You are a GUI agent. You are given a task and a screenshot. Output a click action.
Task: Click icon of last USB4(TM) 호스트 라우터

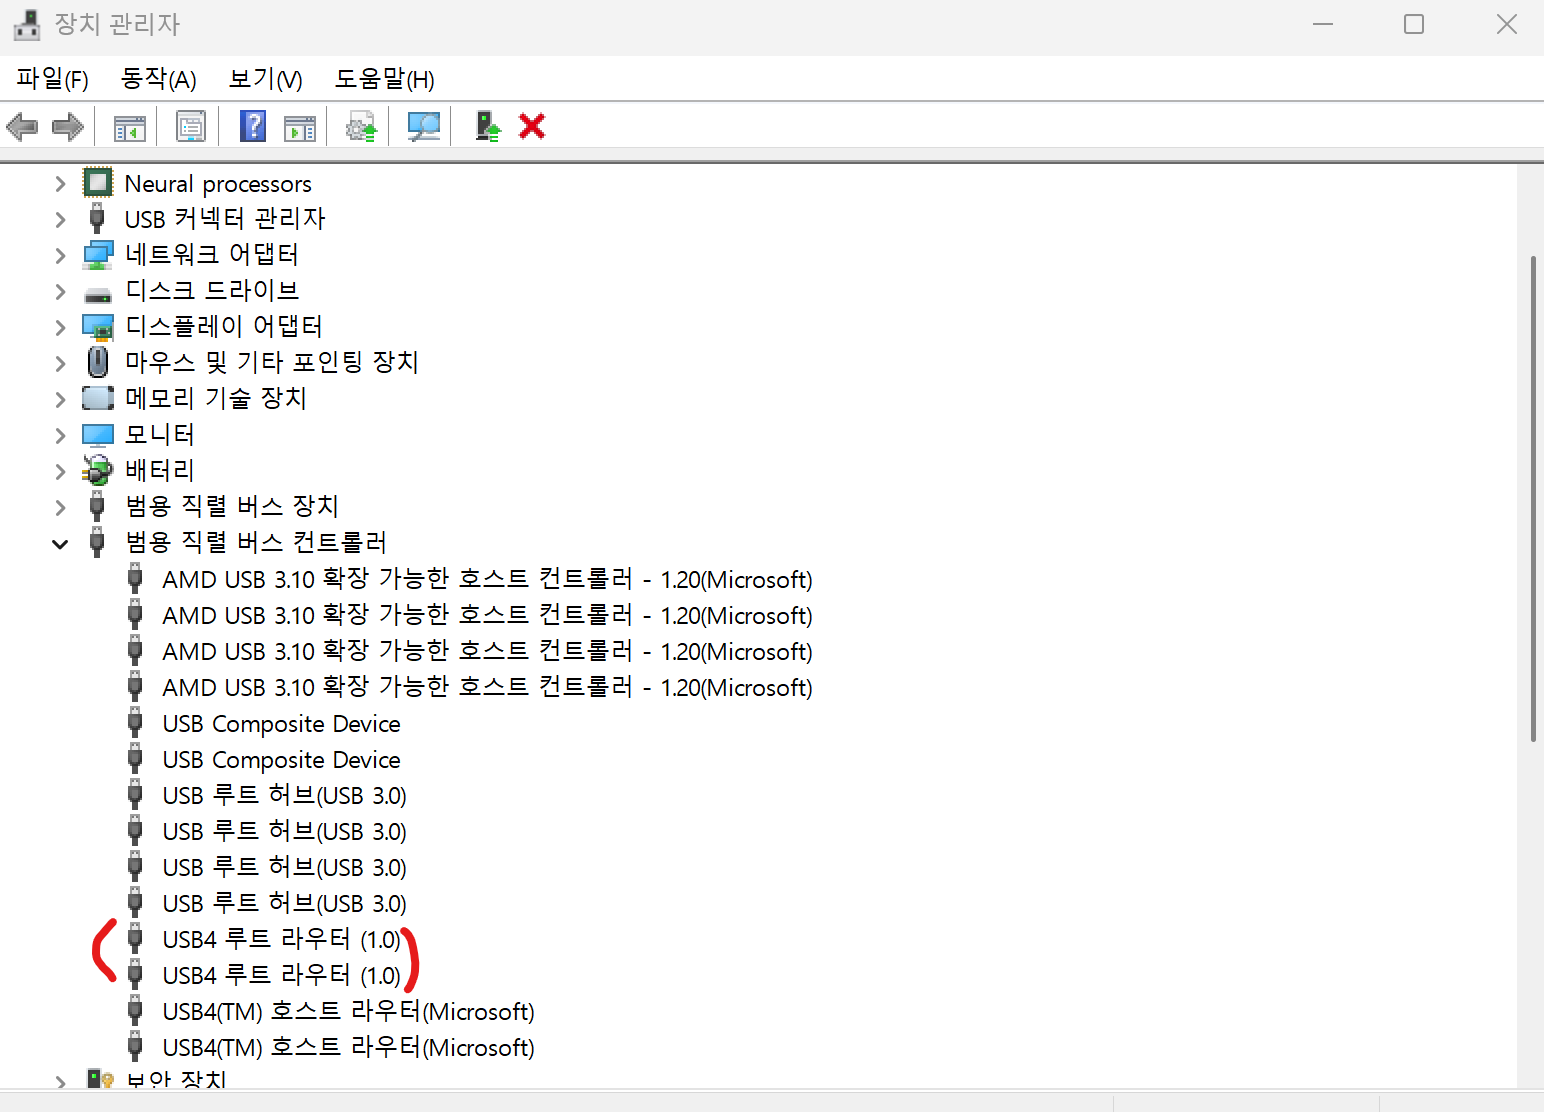coord(135,1047)
